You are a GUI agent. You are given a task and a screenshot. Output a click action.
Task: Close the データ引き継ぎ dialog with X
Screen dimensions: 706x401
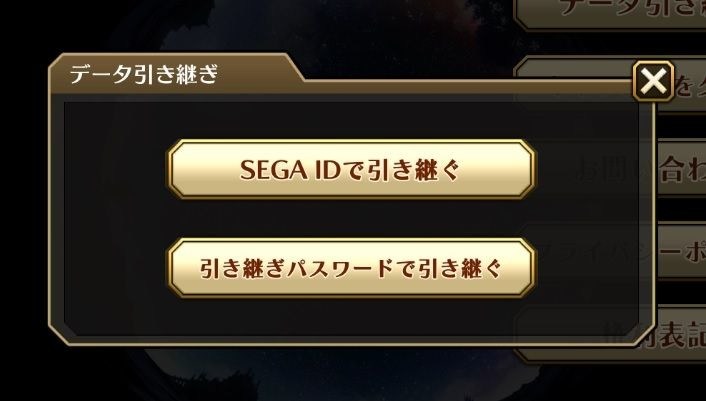[x=653, y=81]
